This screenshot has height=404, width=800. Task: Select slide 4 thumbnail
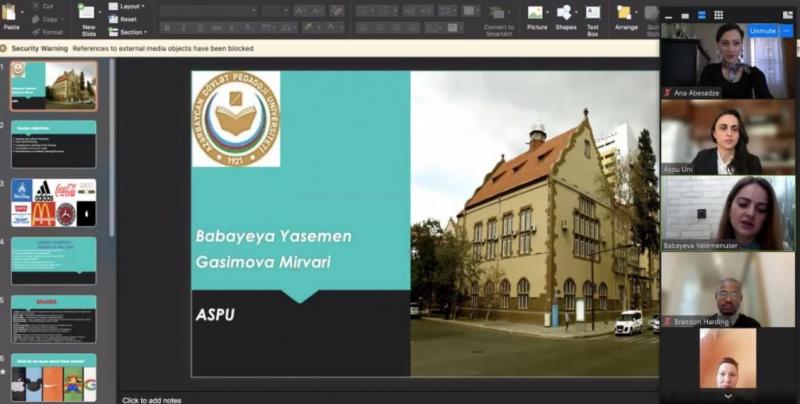click(x=54, y=261)
